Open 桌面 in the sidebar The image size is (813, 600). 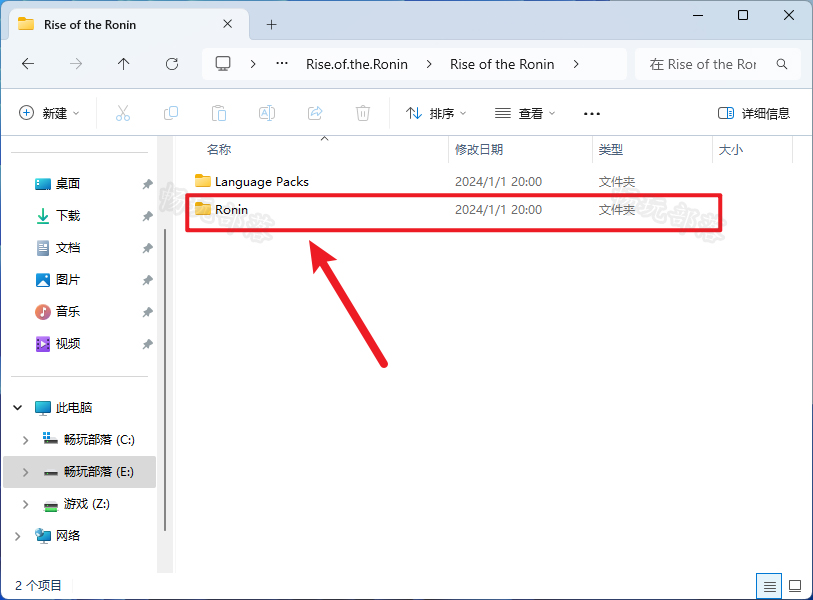[68, 184]
